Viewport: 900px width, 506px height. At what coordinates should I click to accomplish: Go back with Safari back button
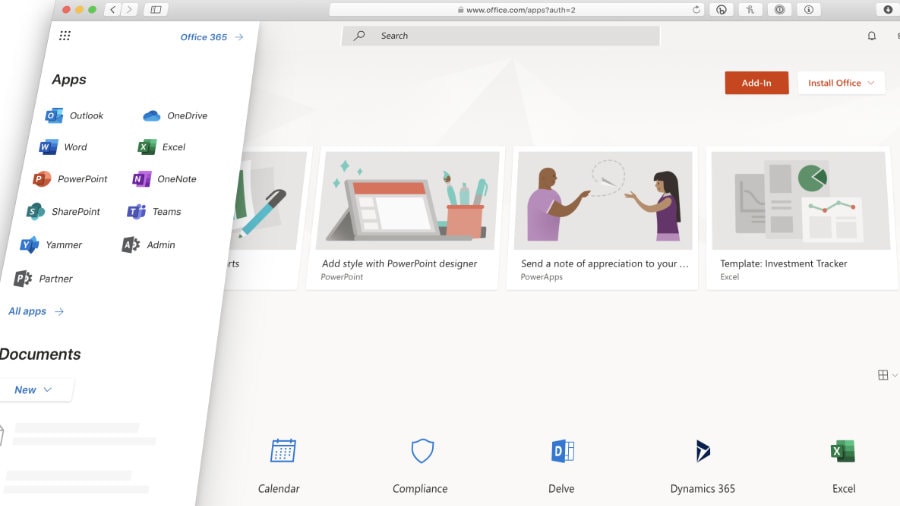click(x=112, y=10)
